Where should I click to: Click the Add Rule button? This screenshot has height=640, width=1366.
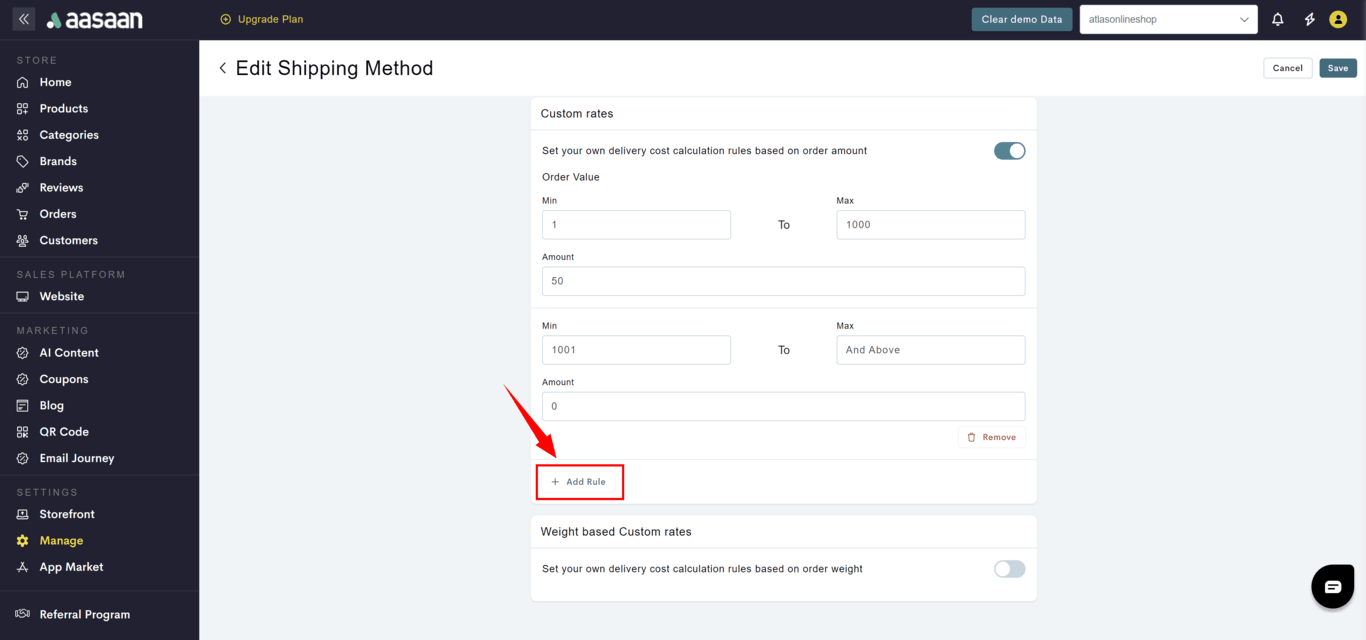coord(579,482)
